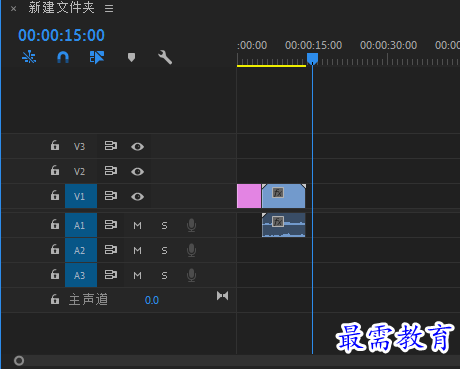Click master track volume value 0.0
This screenshot has width=460, height=369.
152,300
